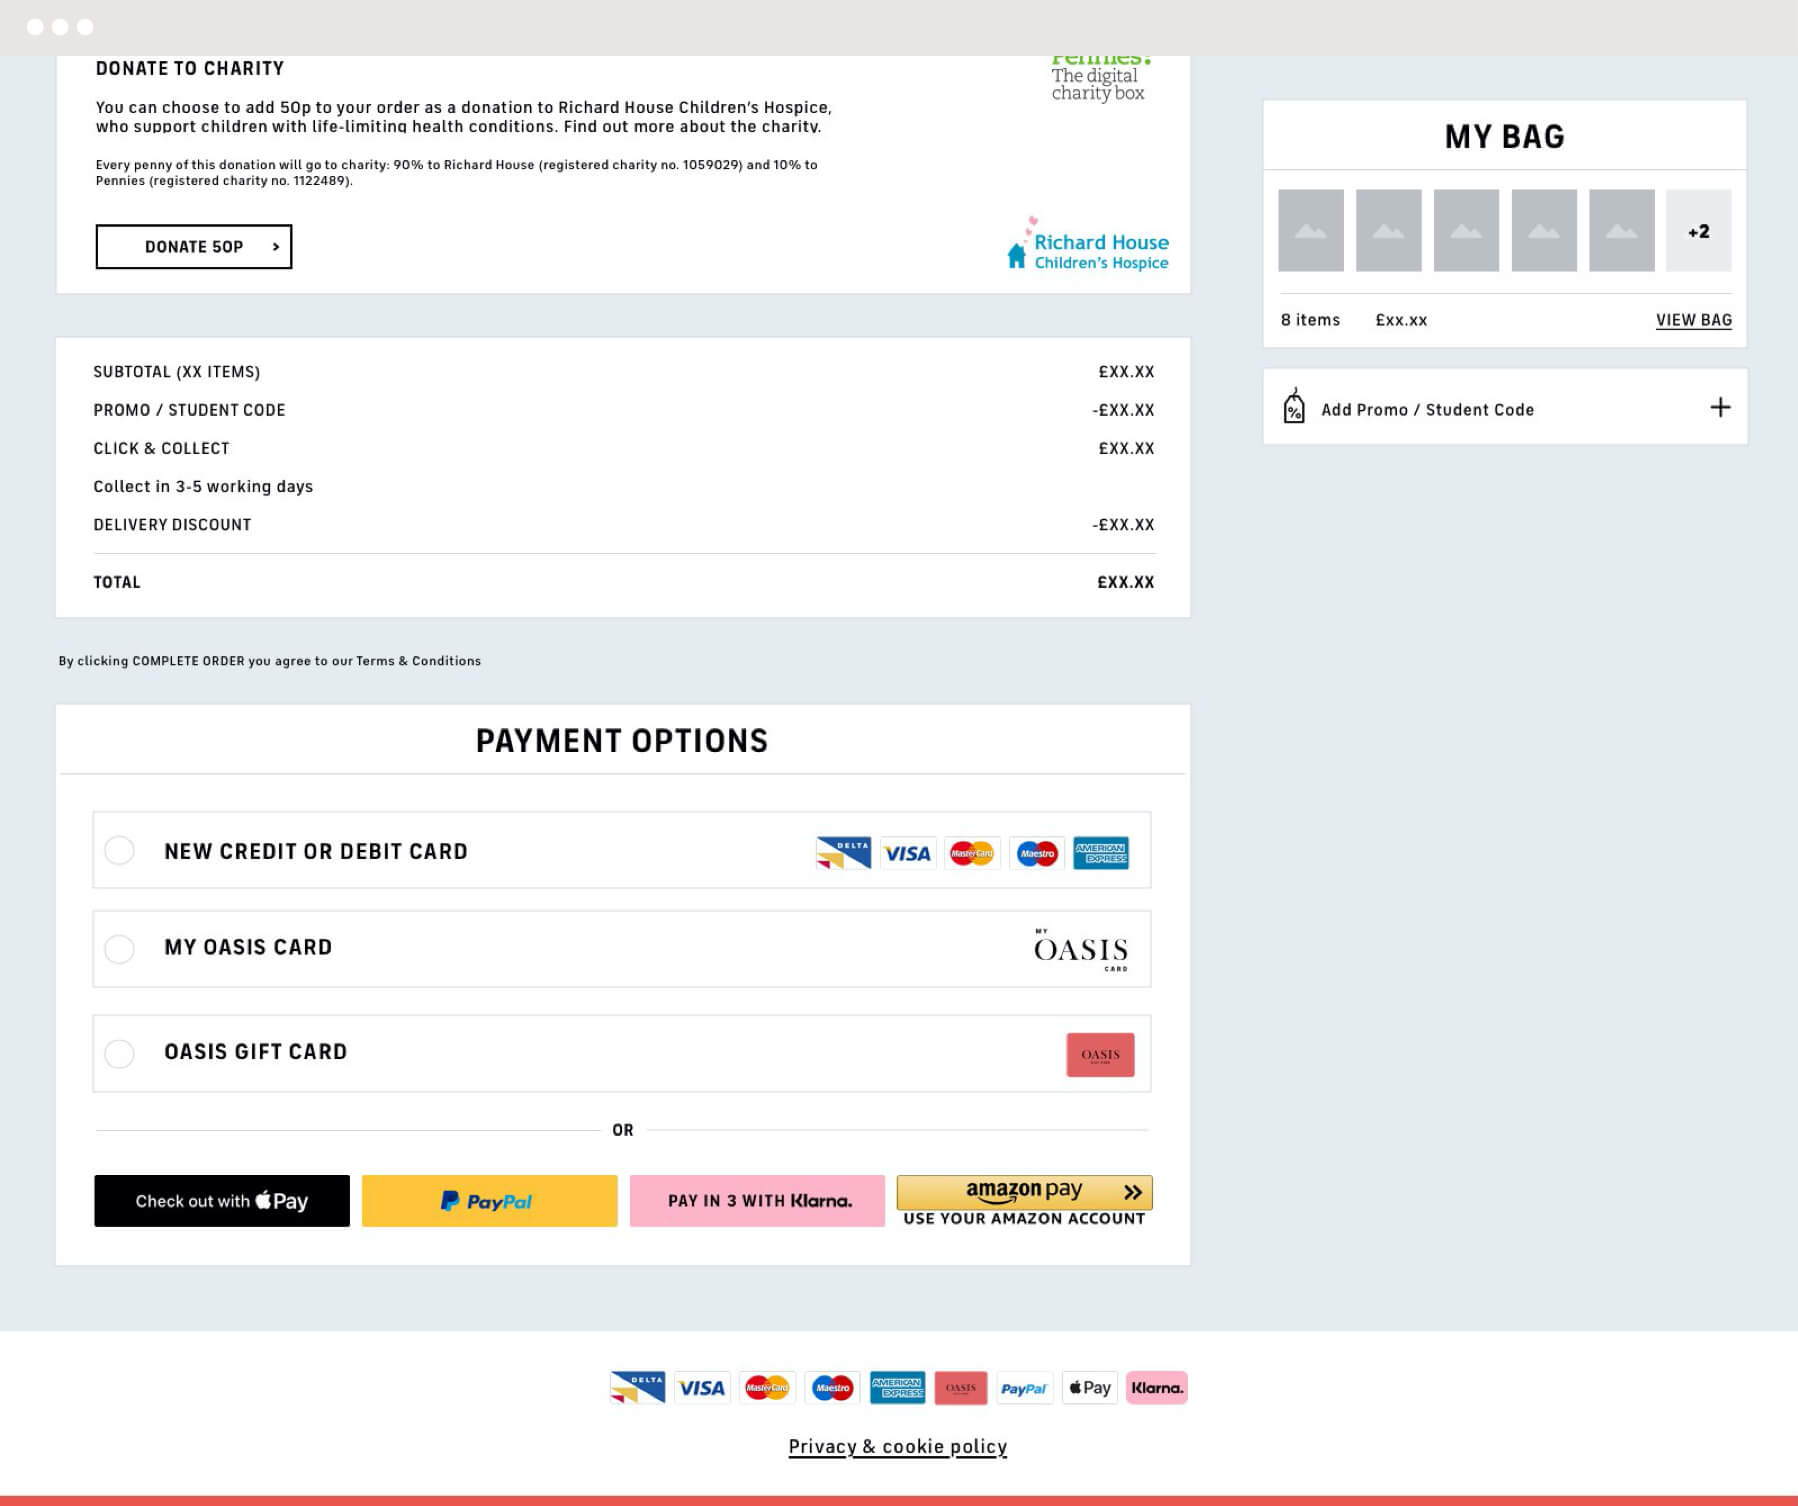
Task: Select Oasis Gift Card radio button
Action: (x=119, y=1053)
